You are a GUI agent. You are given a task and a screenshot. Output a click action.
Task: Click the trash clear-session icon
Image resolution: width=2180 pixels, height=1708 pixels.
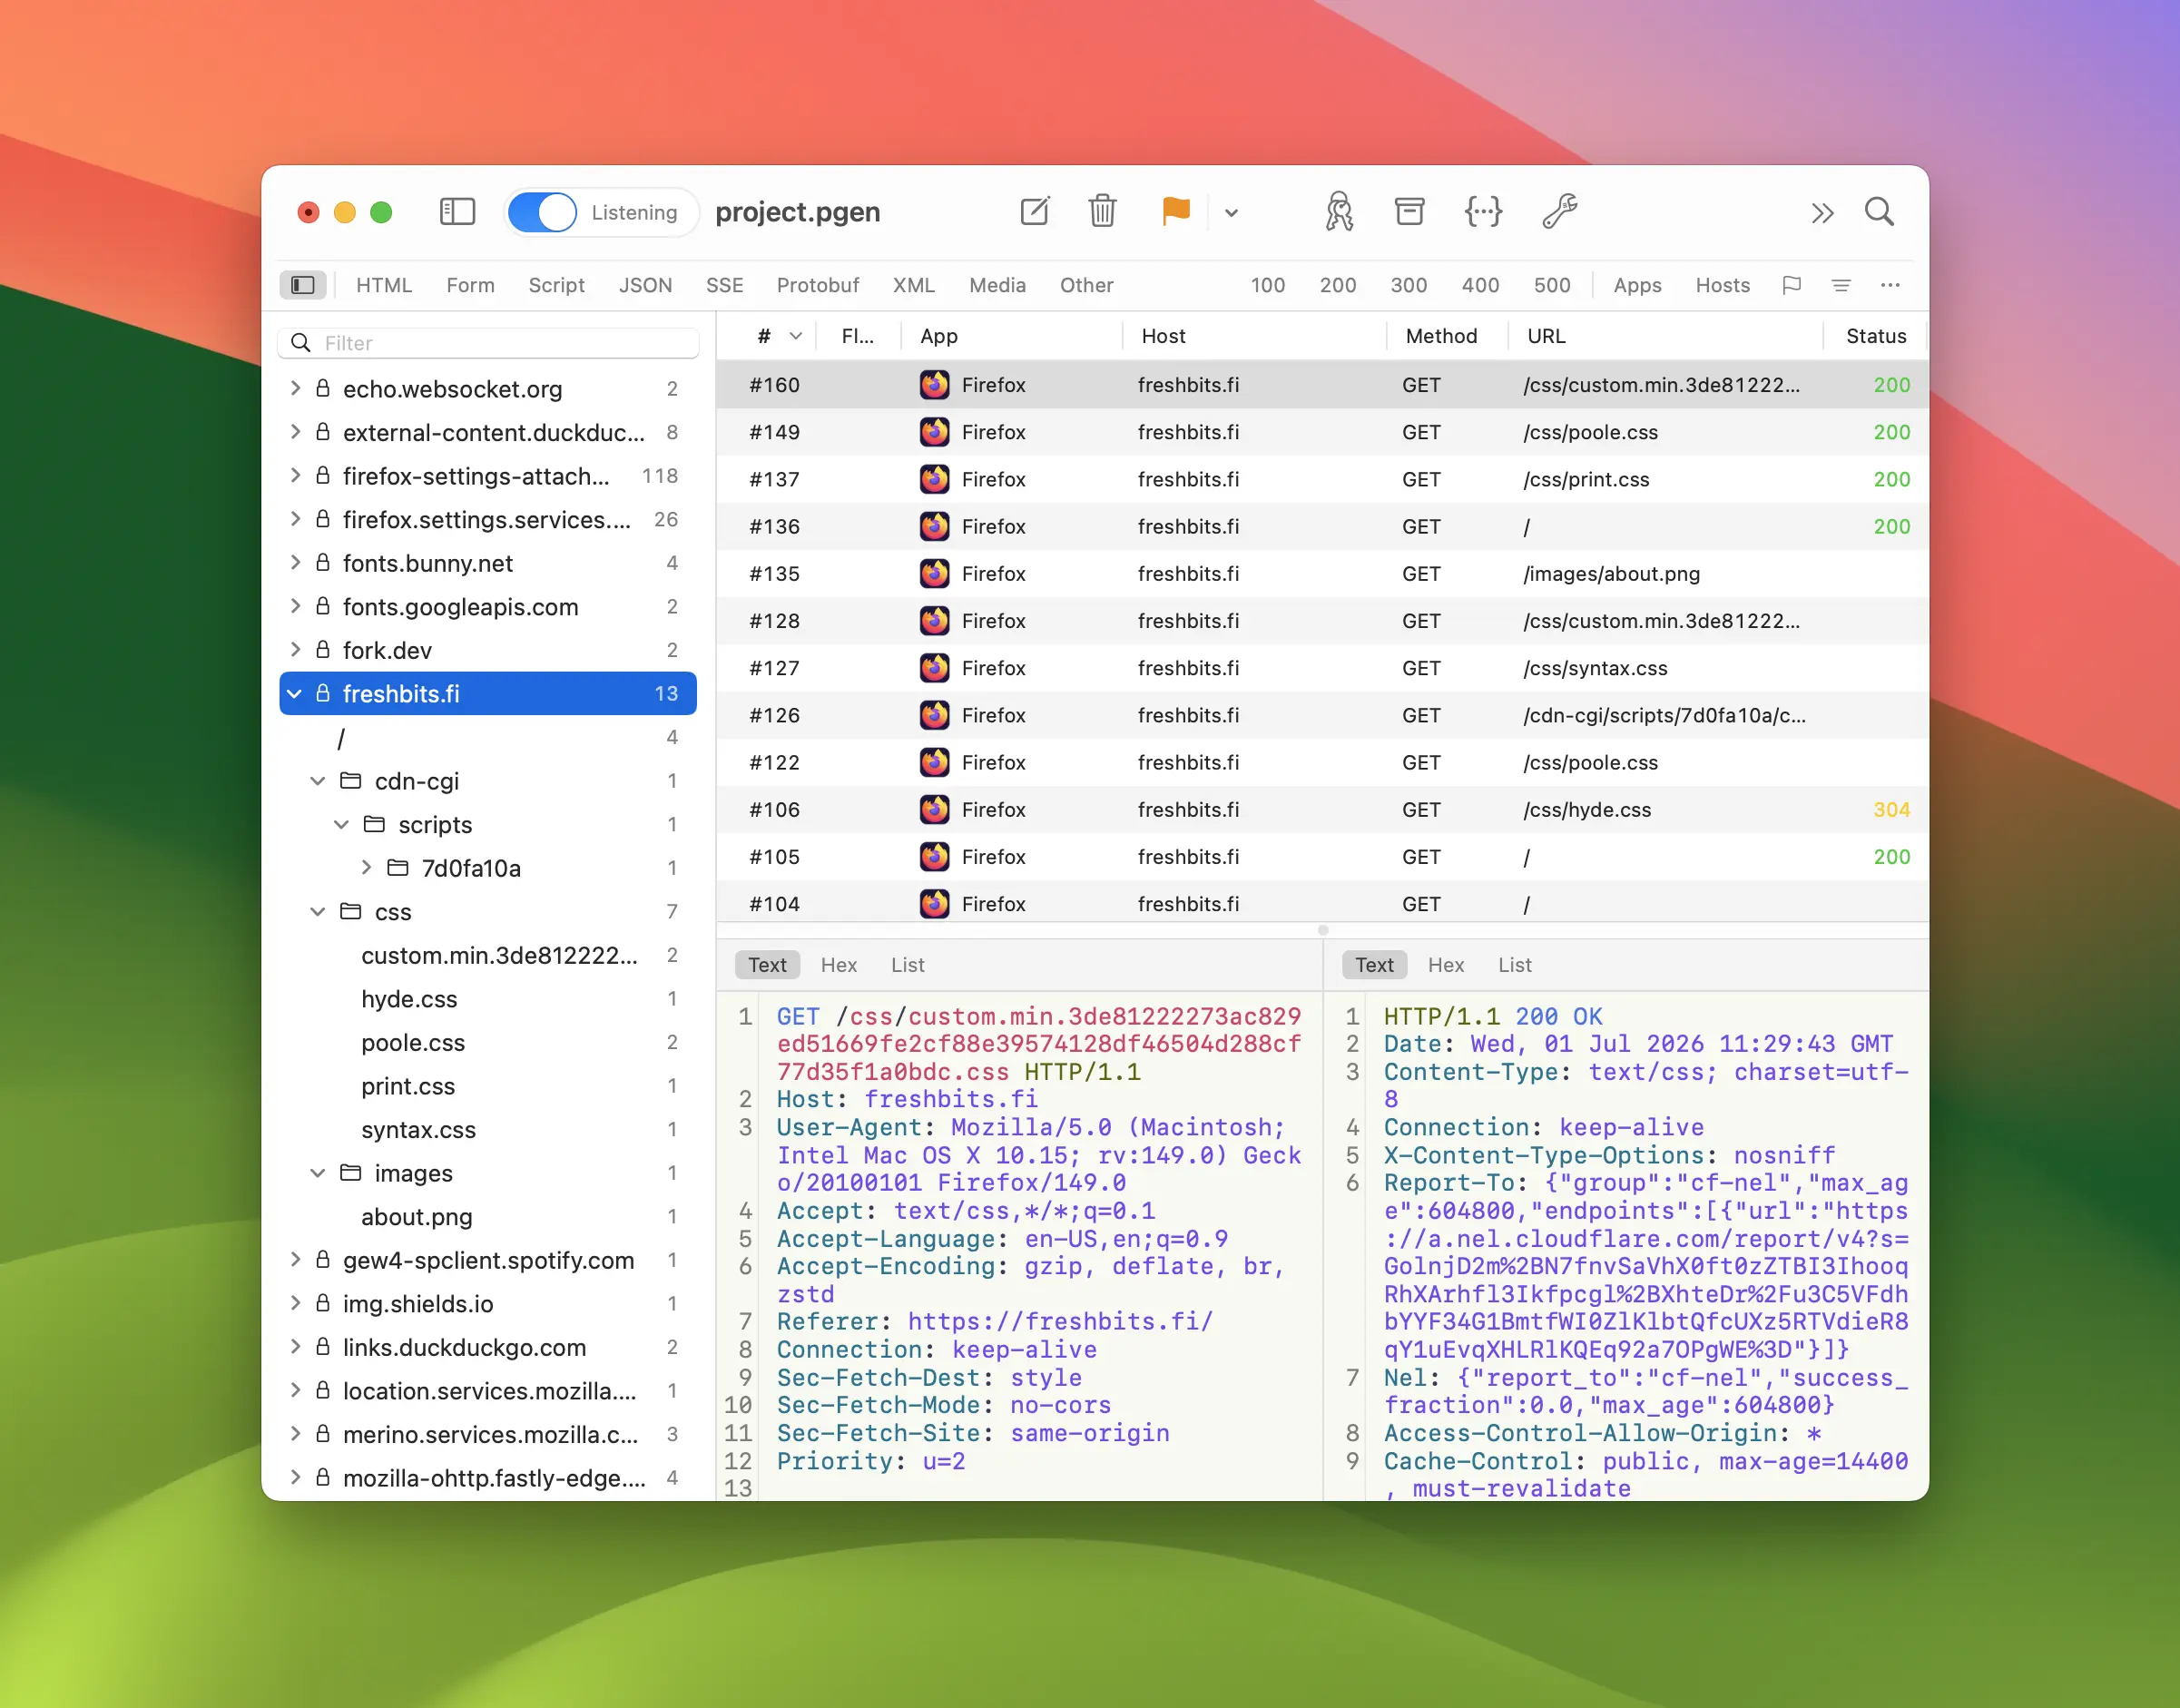(x=1102, y=212)
